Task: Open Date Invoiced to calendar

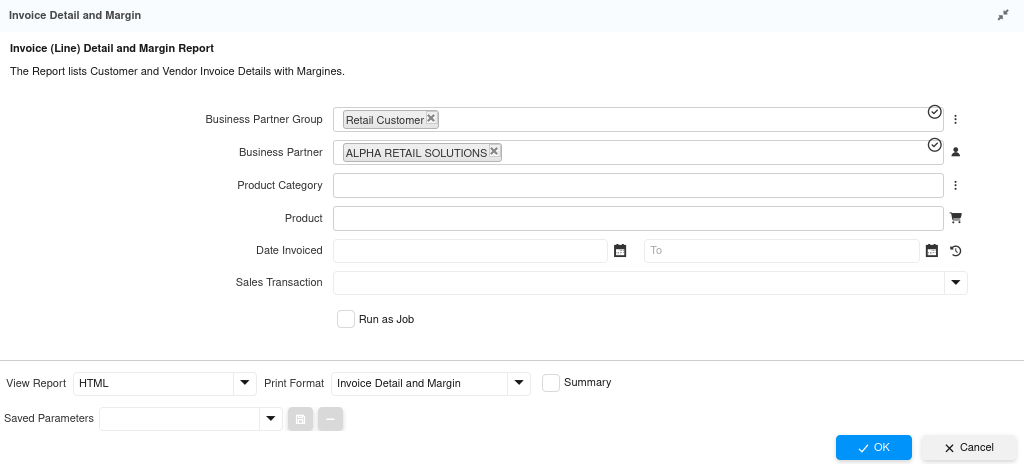Action: point(932,251)
